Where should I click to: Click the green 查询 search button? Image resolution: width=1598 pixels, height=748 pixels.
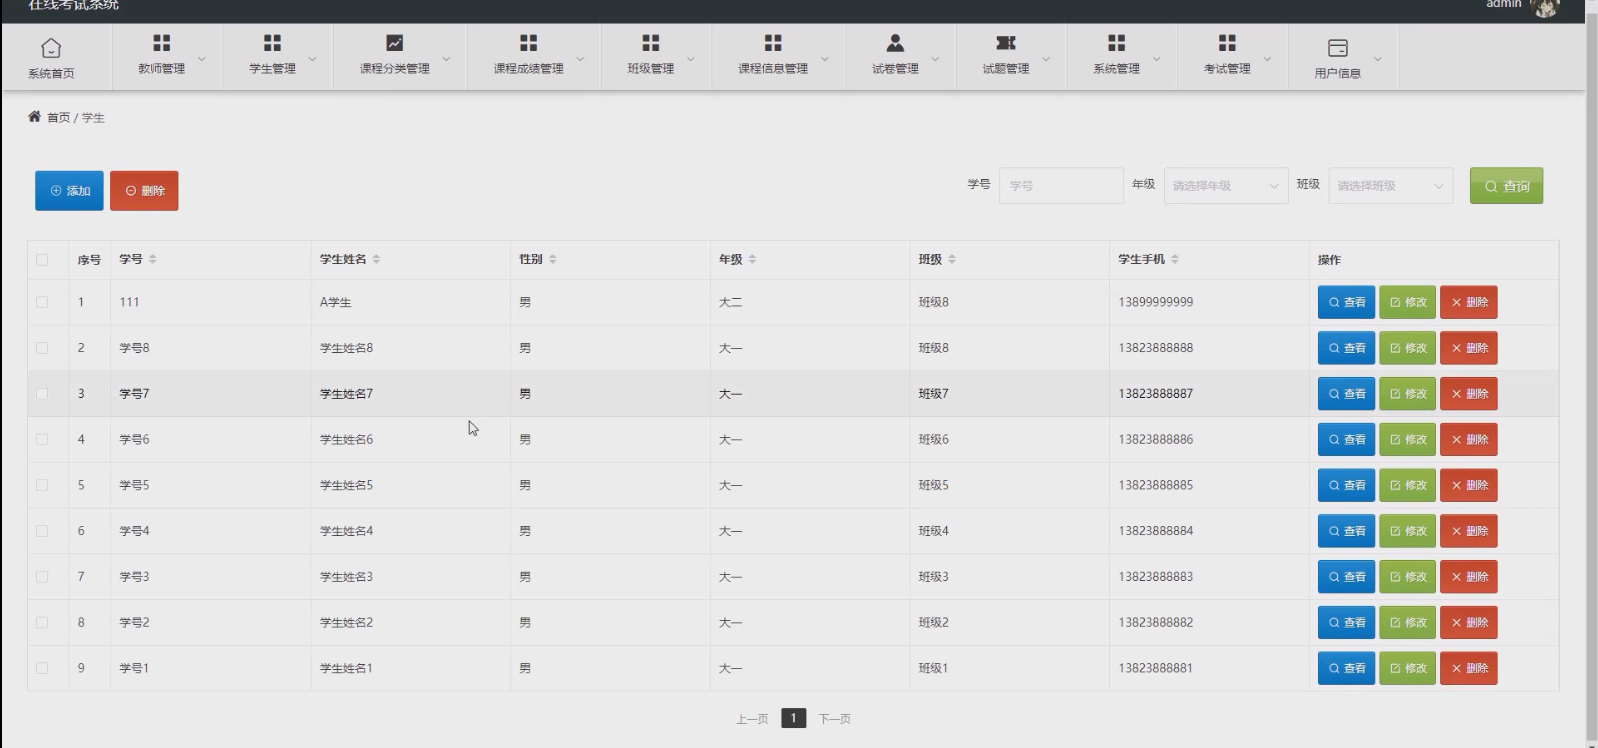(1506, 186)
